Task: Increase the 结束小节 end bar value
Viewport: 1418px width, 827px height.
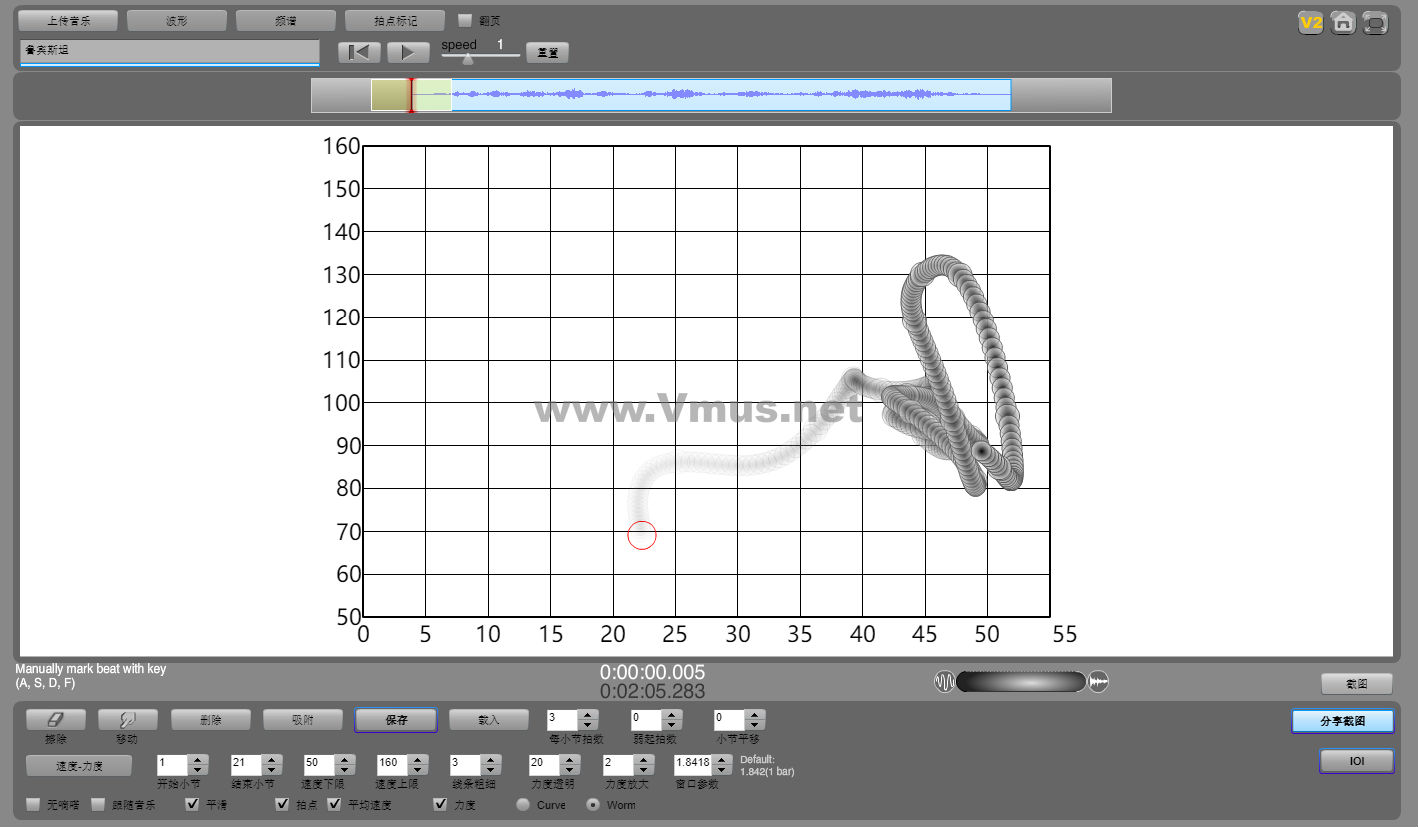Action: coord(271,759)
